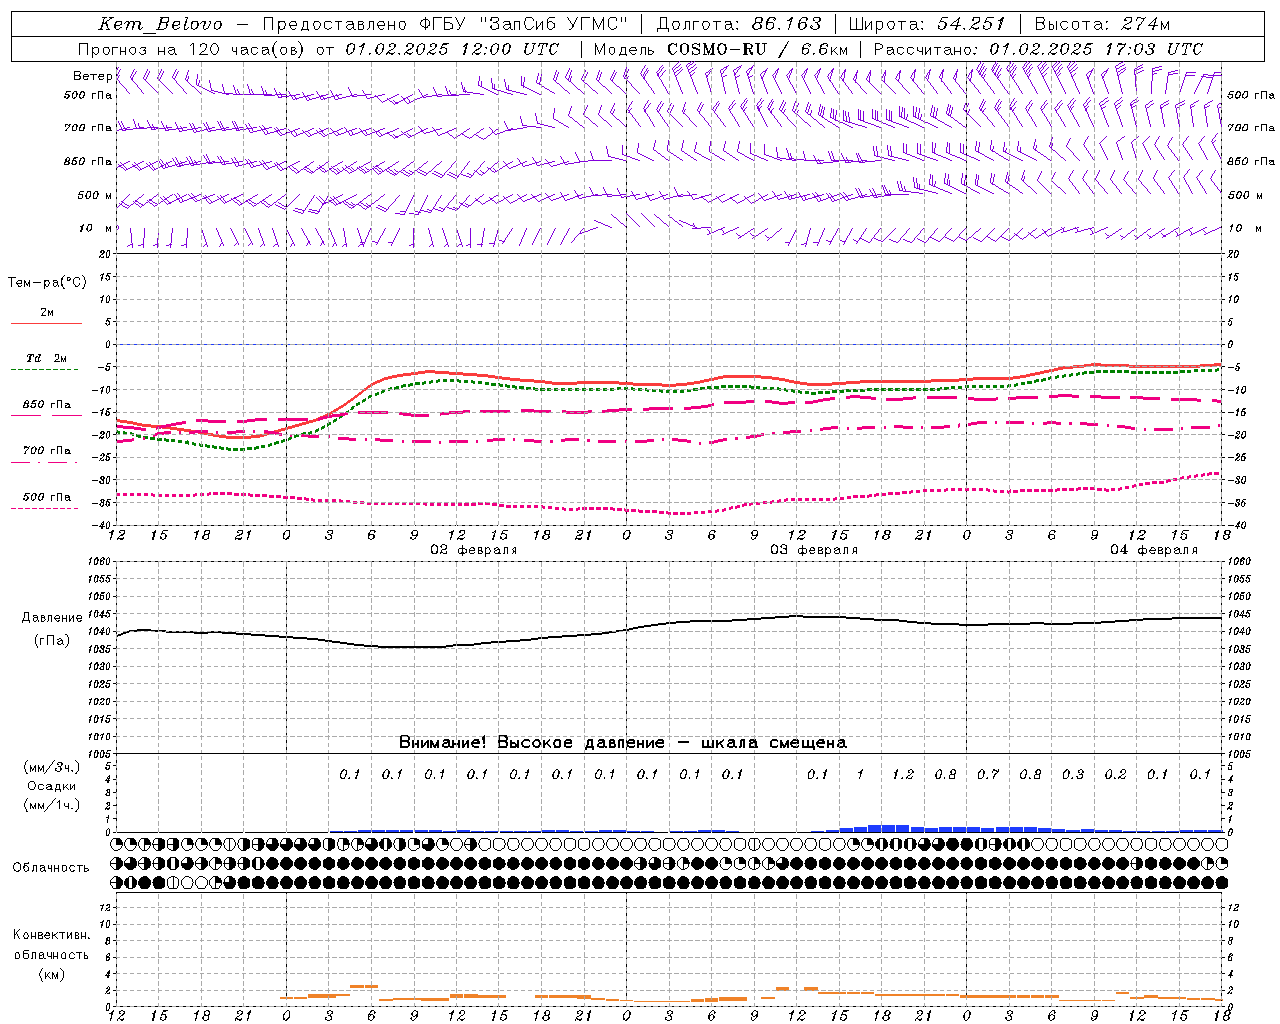Click the '1.2' precipitation value
This screenshot has height=1024, width=1280.
[903, 774]
